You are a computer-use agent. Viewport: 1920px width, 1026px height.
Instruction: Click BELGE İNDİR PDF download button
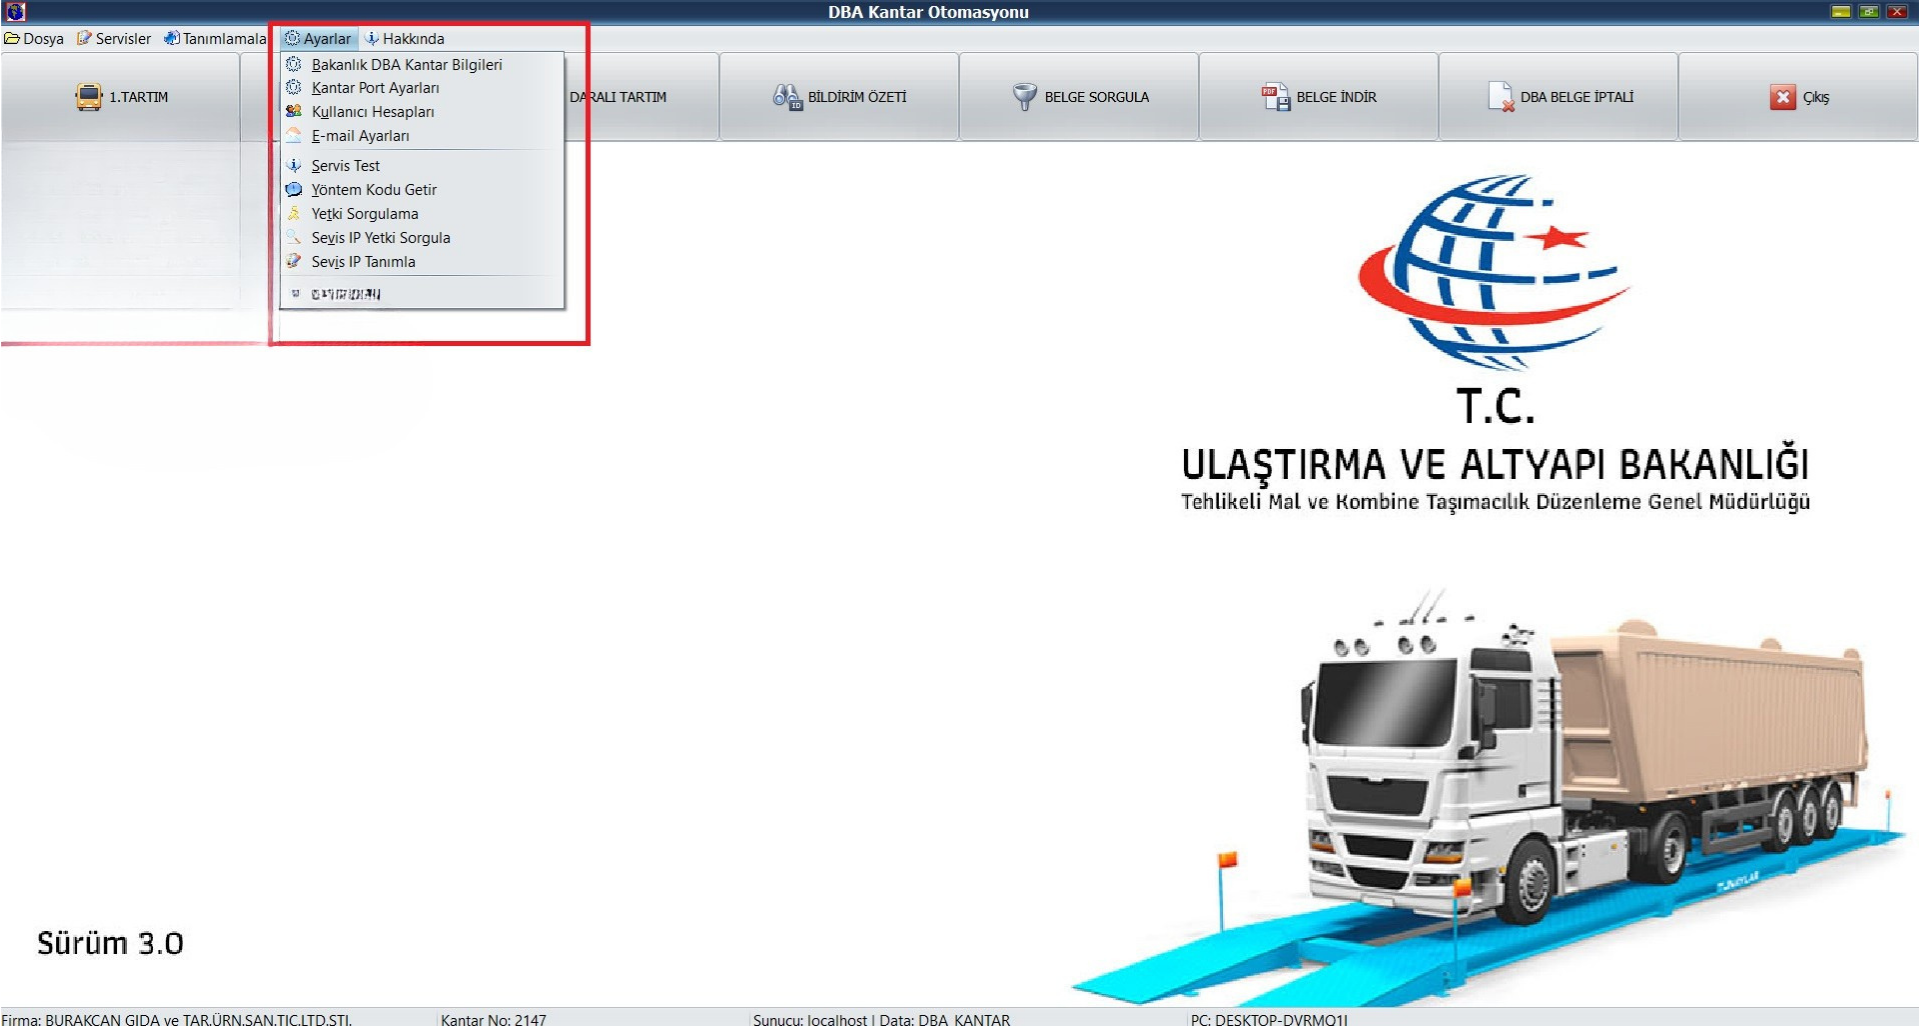1319,97
